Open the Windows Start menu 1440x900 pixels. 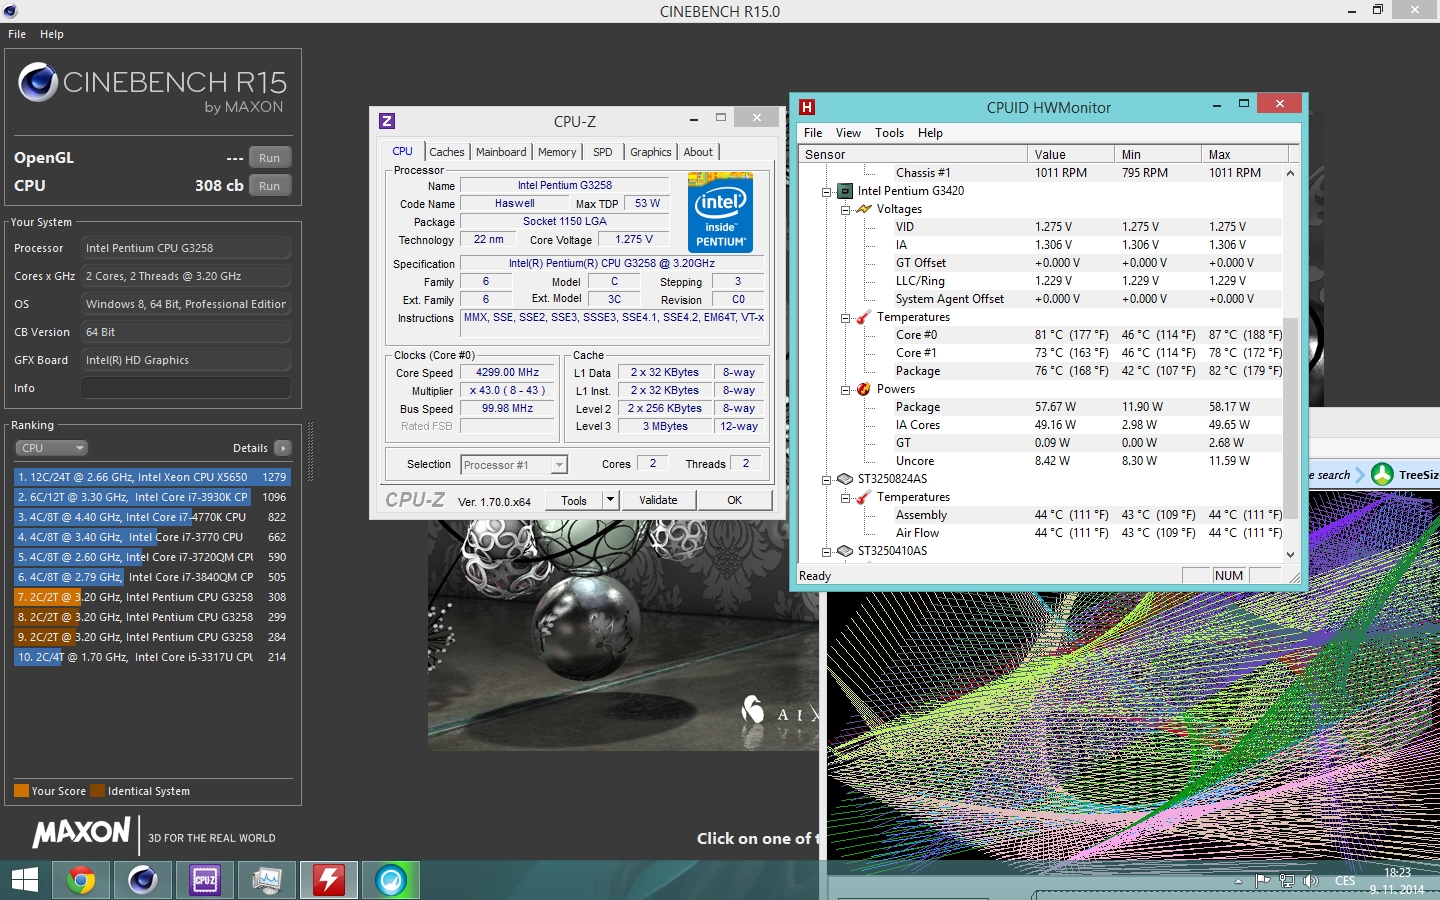[x=24, y=880]
